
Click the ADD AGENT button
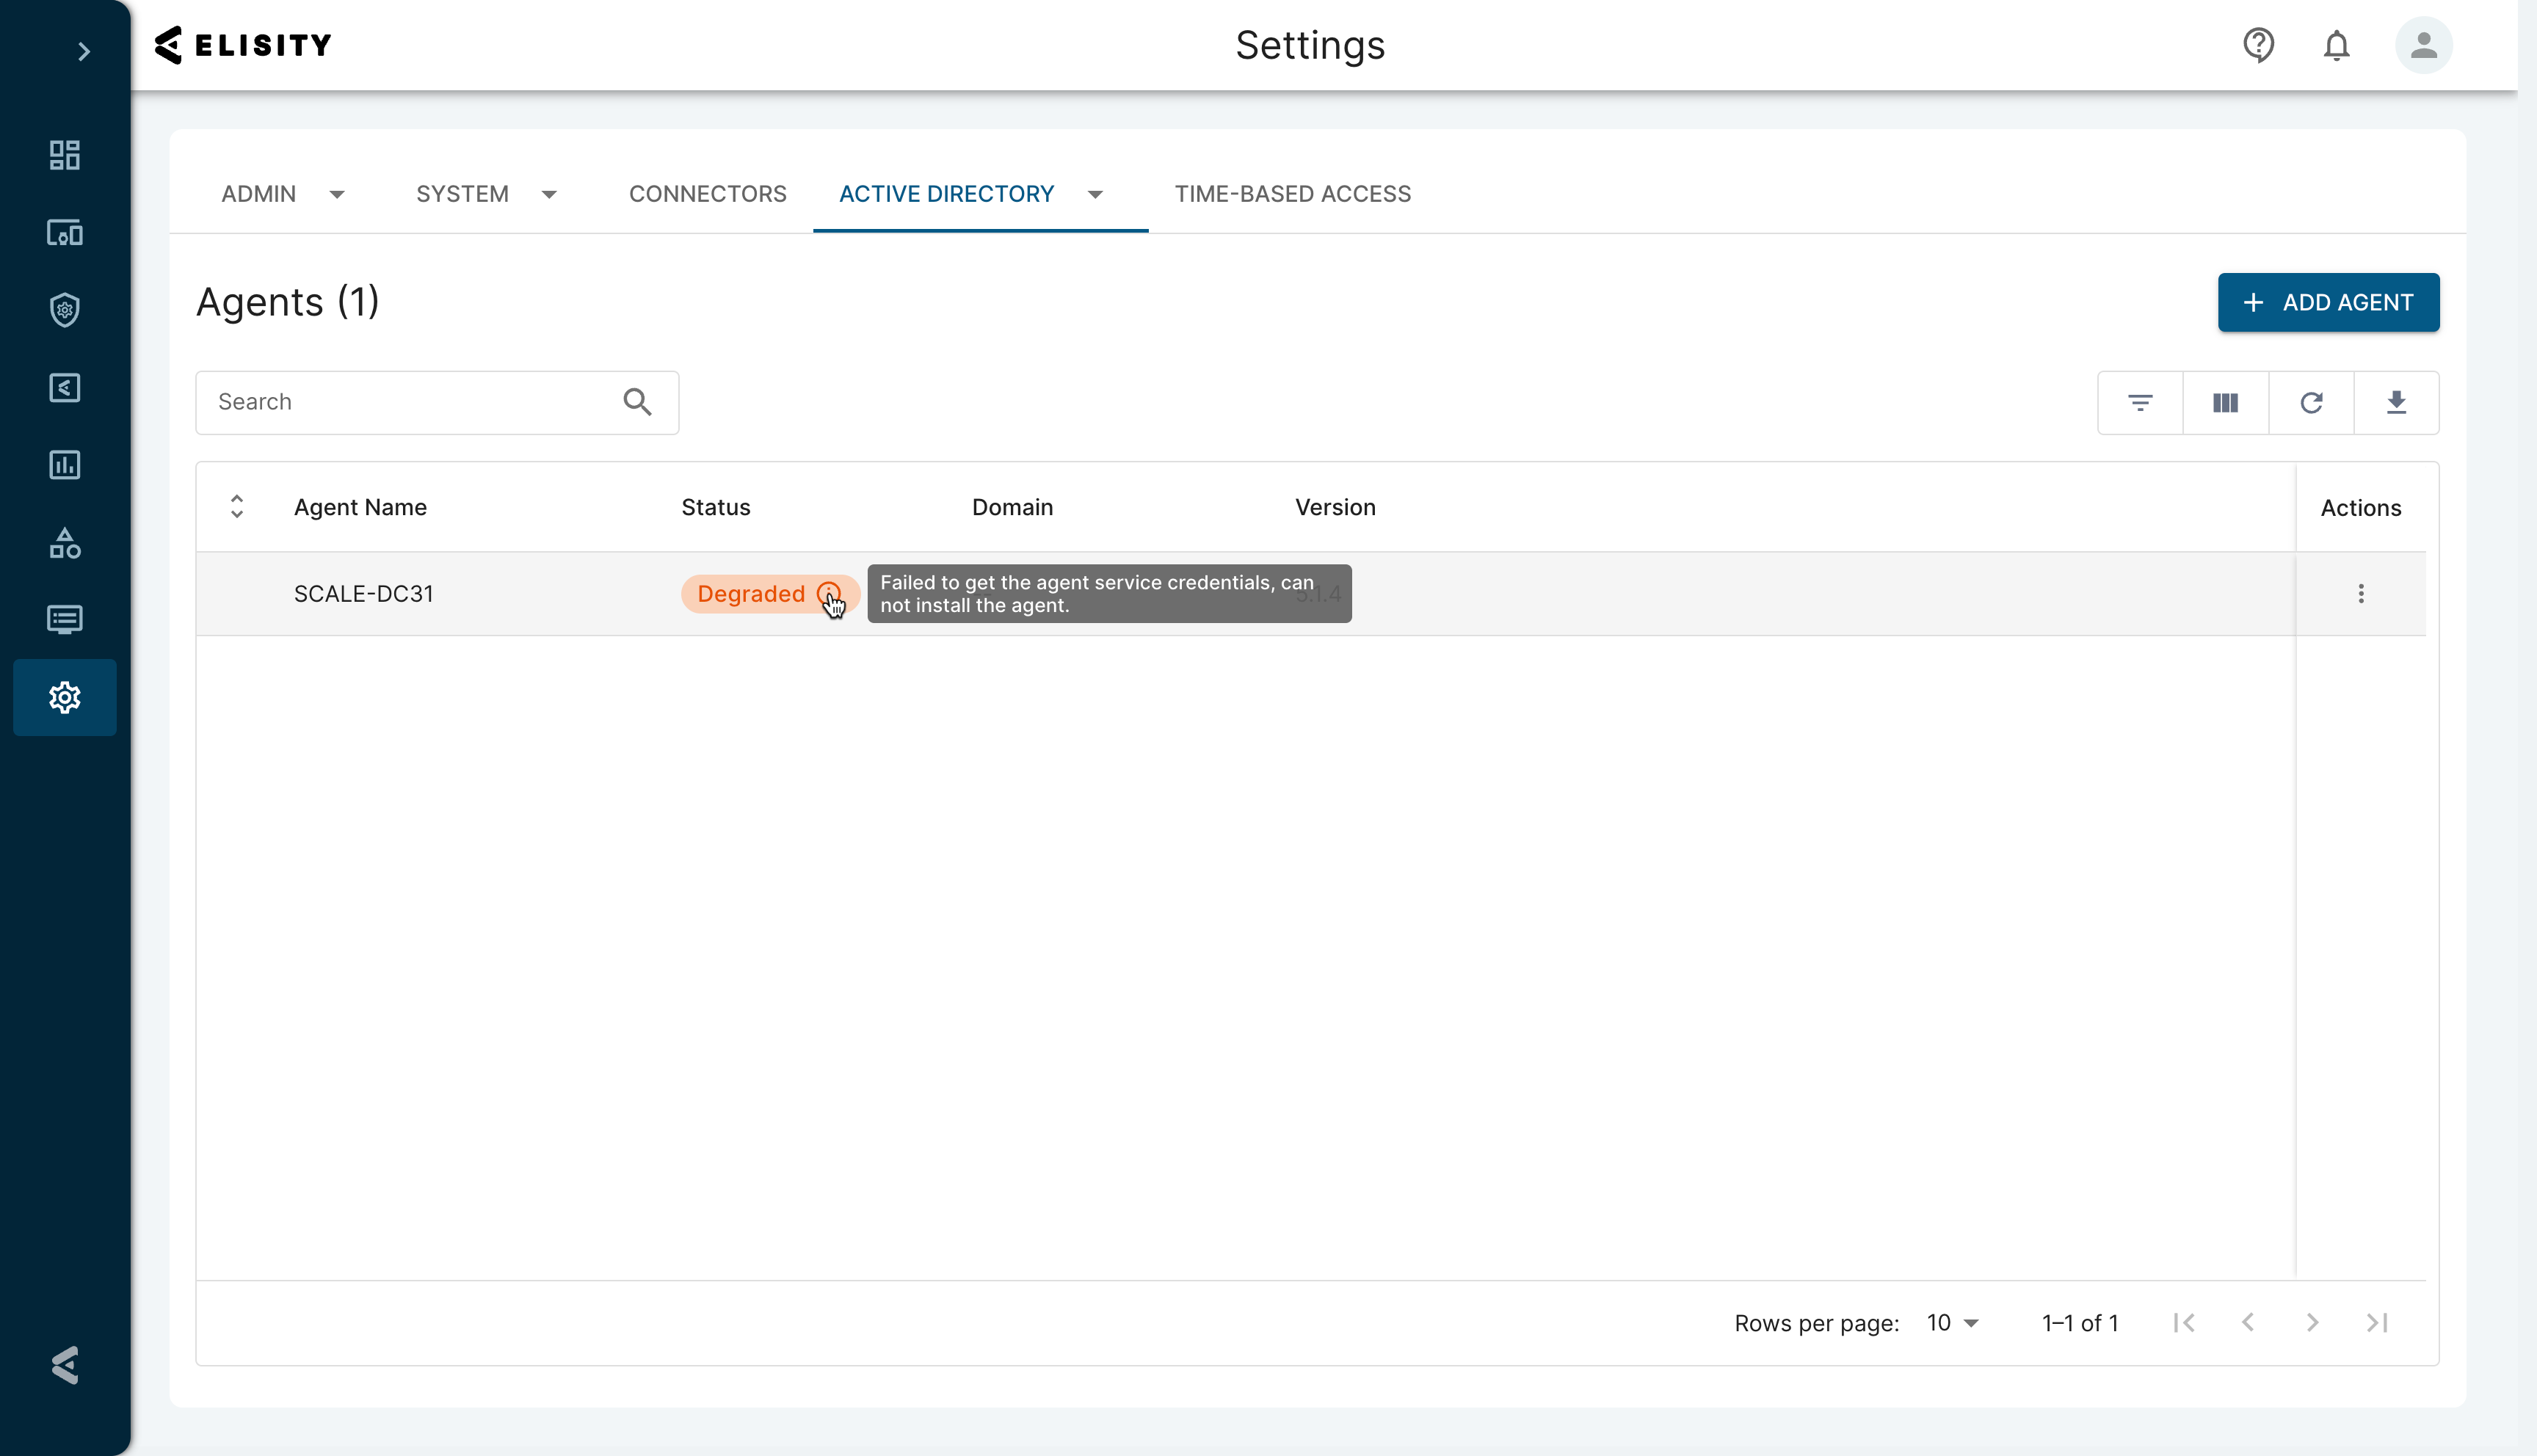coord(2328,302)
